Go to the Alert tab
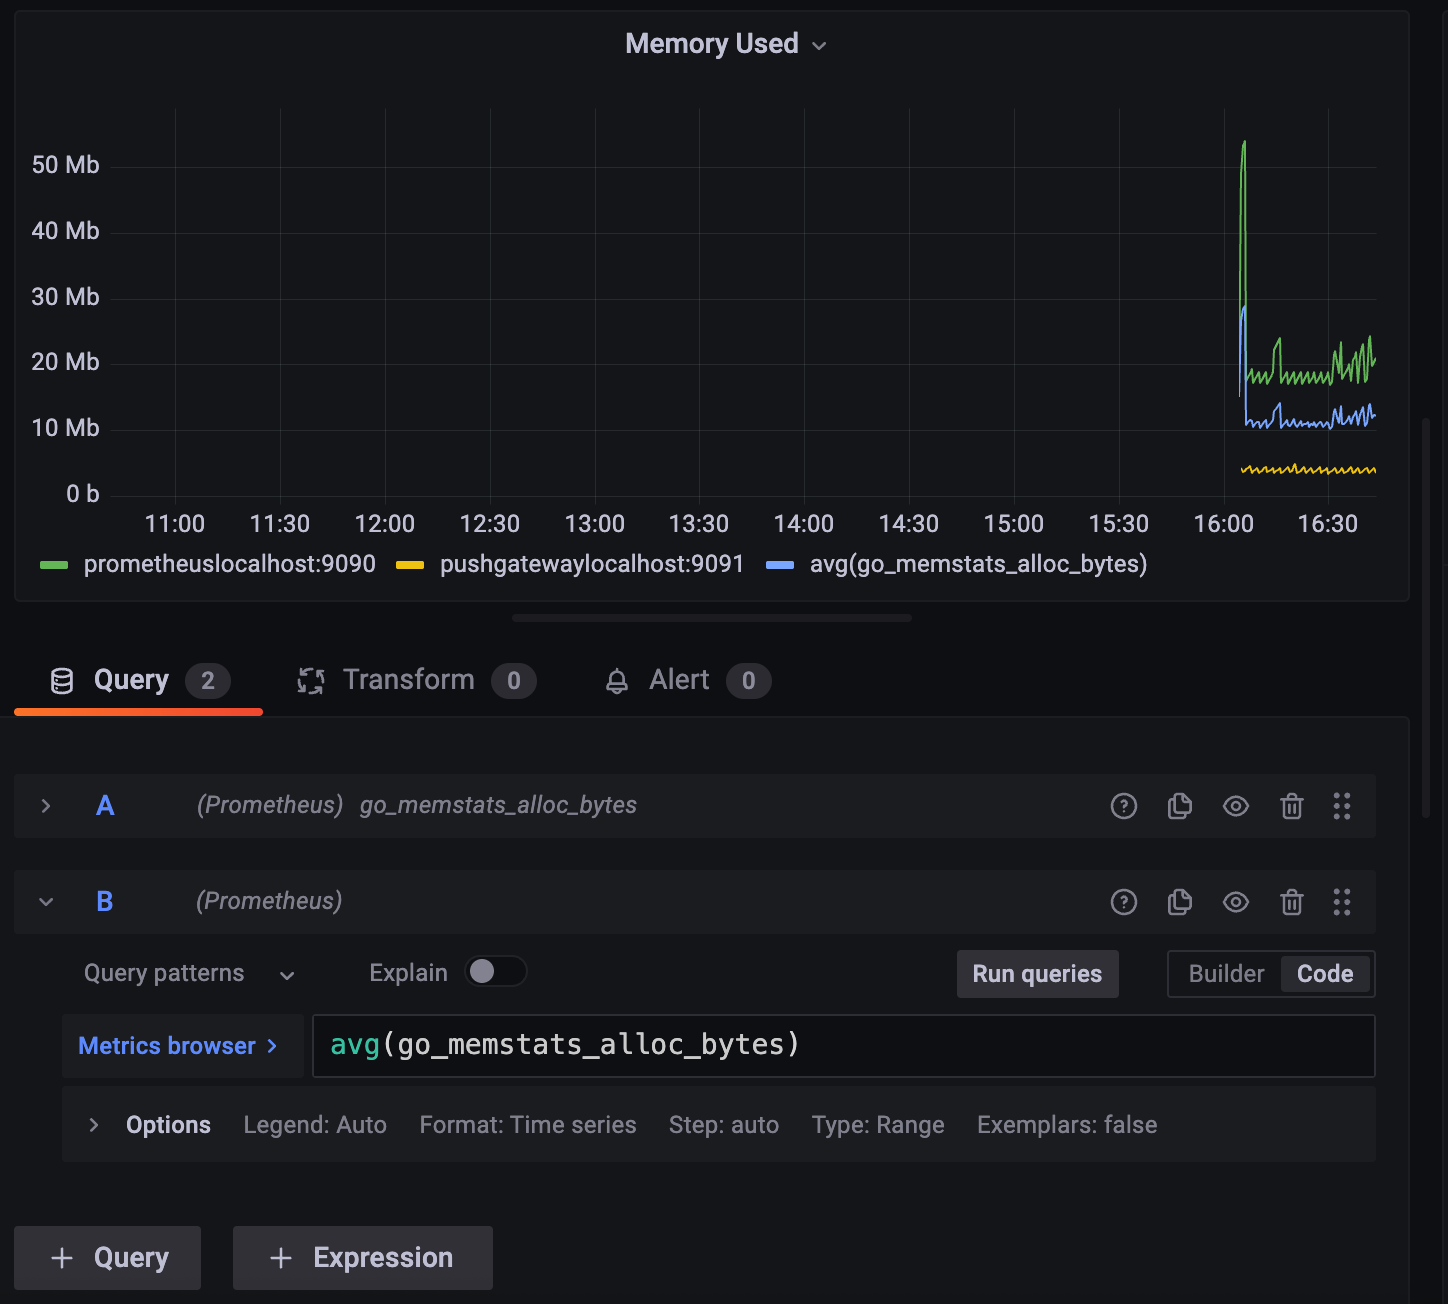Screen dimensions: 1448x1304 [688, 681]
